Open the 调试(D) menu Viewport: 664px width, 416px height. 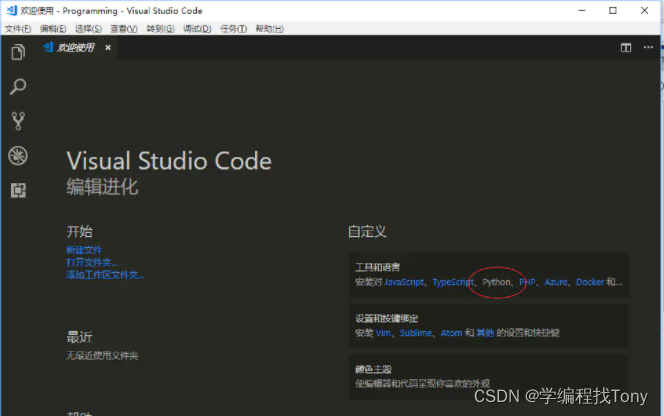coord(197,28)
